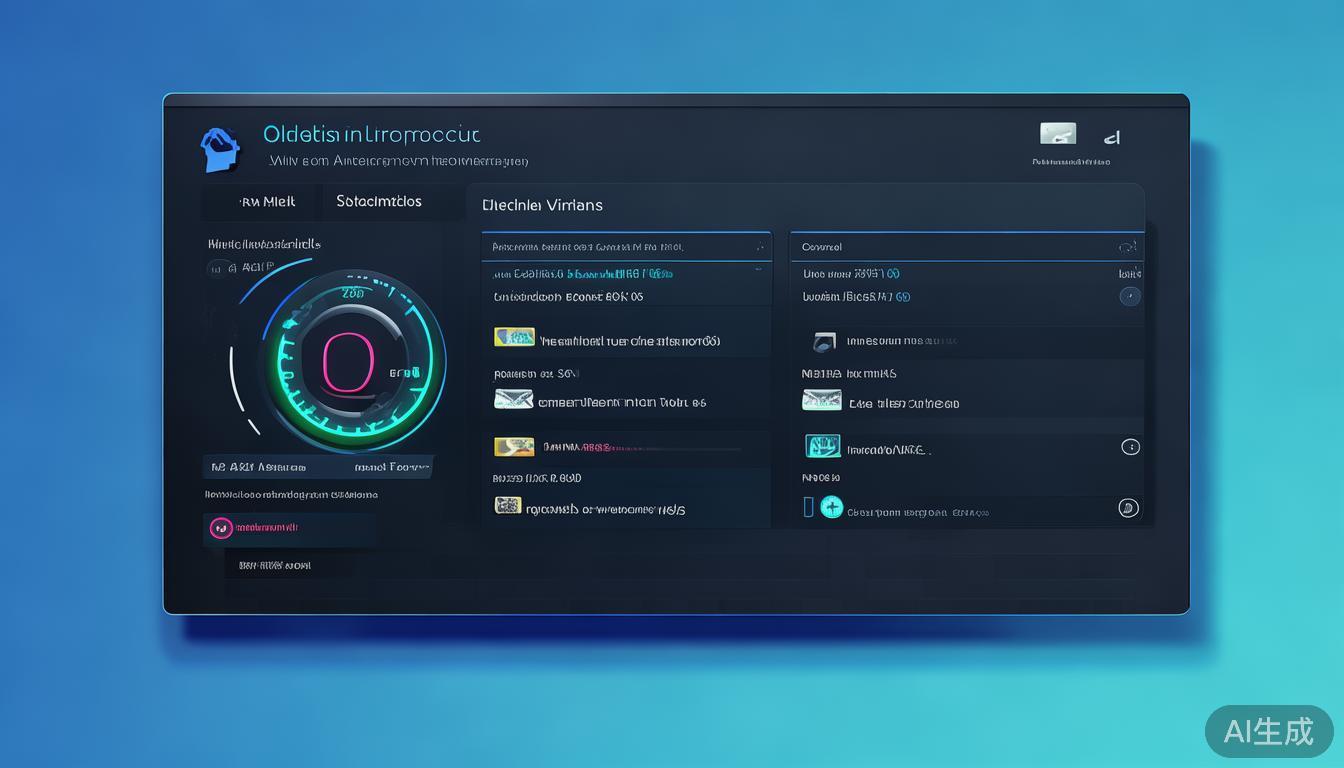Toggle the round button in right panel's top row

[1129, 296]
